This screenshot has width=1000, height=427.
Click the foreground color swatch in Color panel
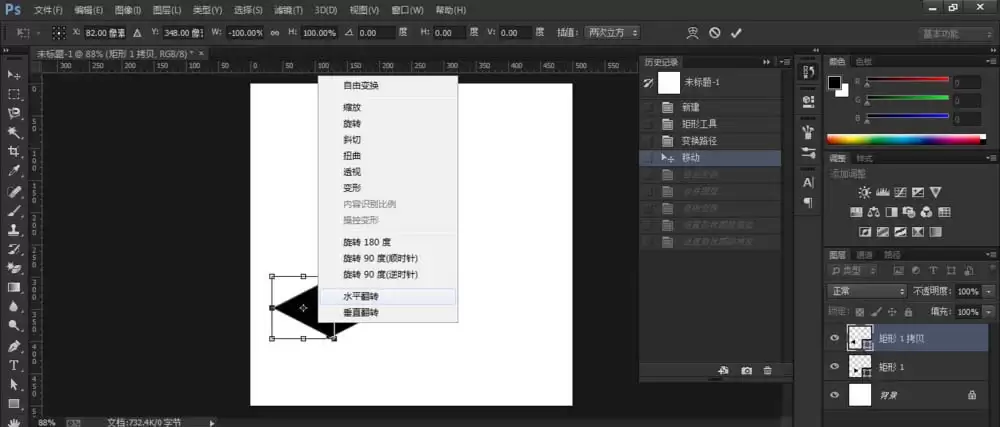[x=834, y=82]
